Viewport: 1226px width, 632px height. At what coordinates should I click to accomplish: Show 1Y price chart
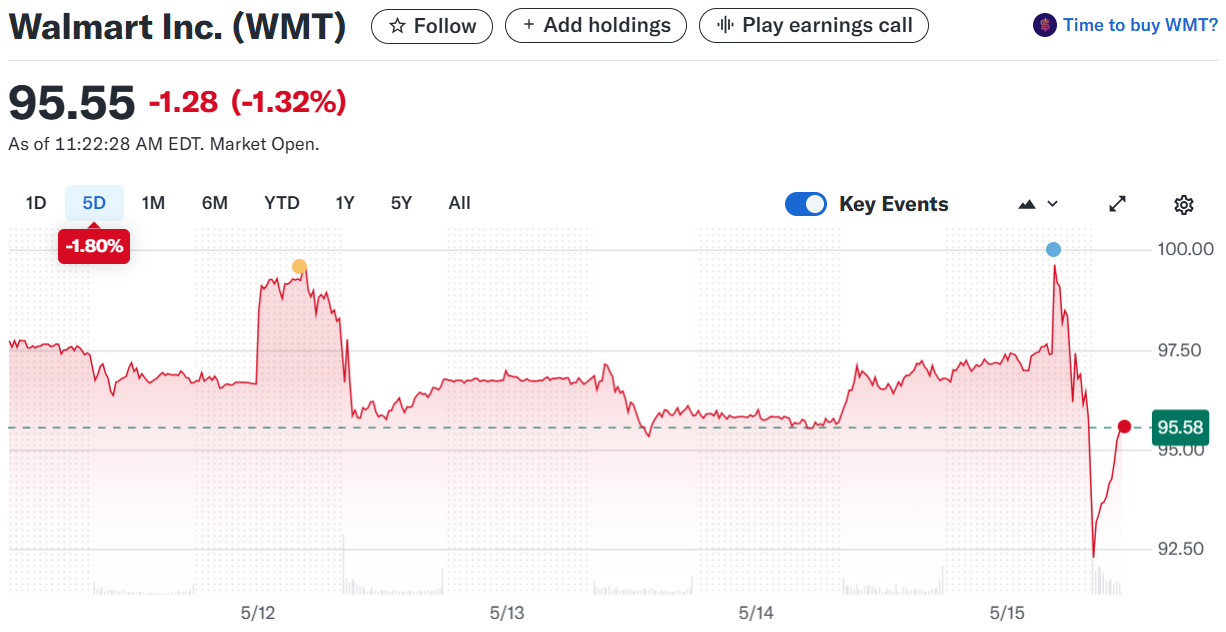[x=345, y=203]
